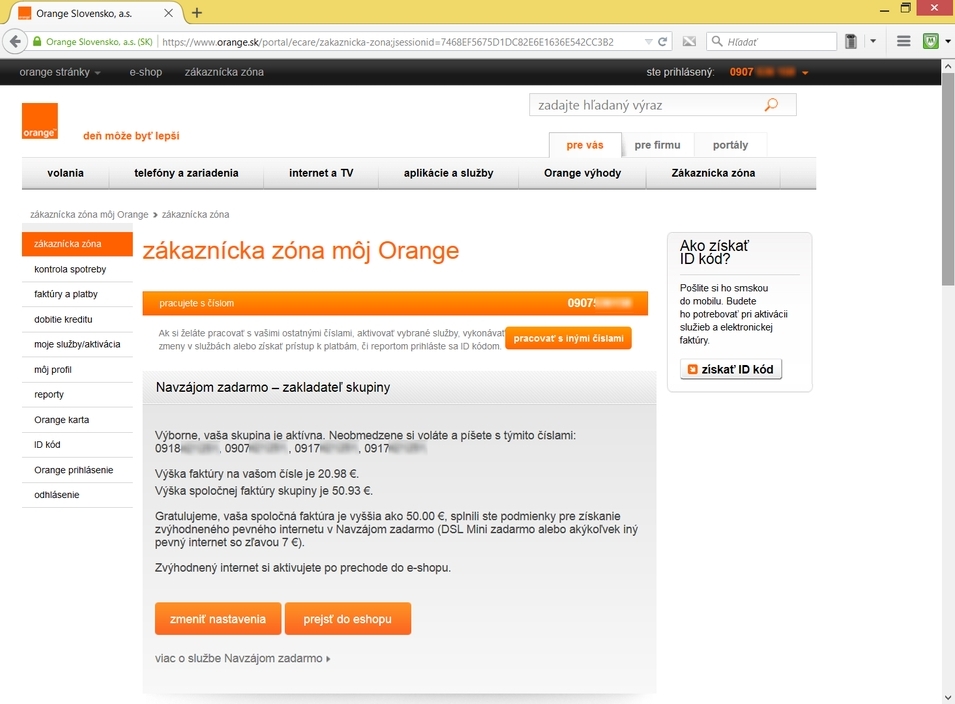Click the Navzájom zadarmo – zakladateľ skupiny heading
The height and width of the screenshot is (704, 955).
[273, 387]
